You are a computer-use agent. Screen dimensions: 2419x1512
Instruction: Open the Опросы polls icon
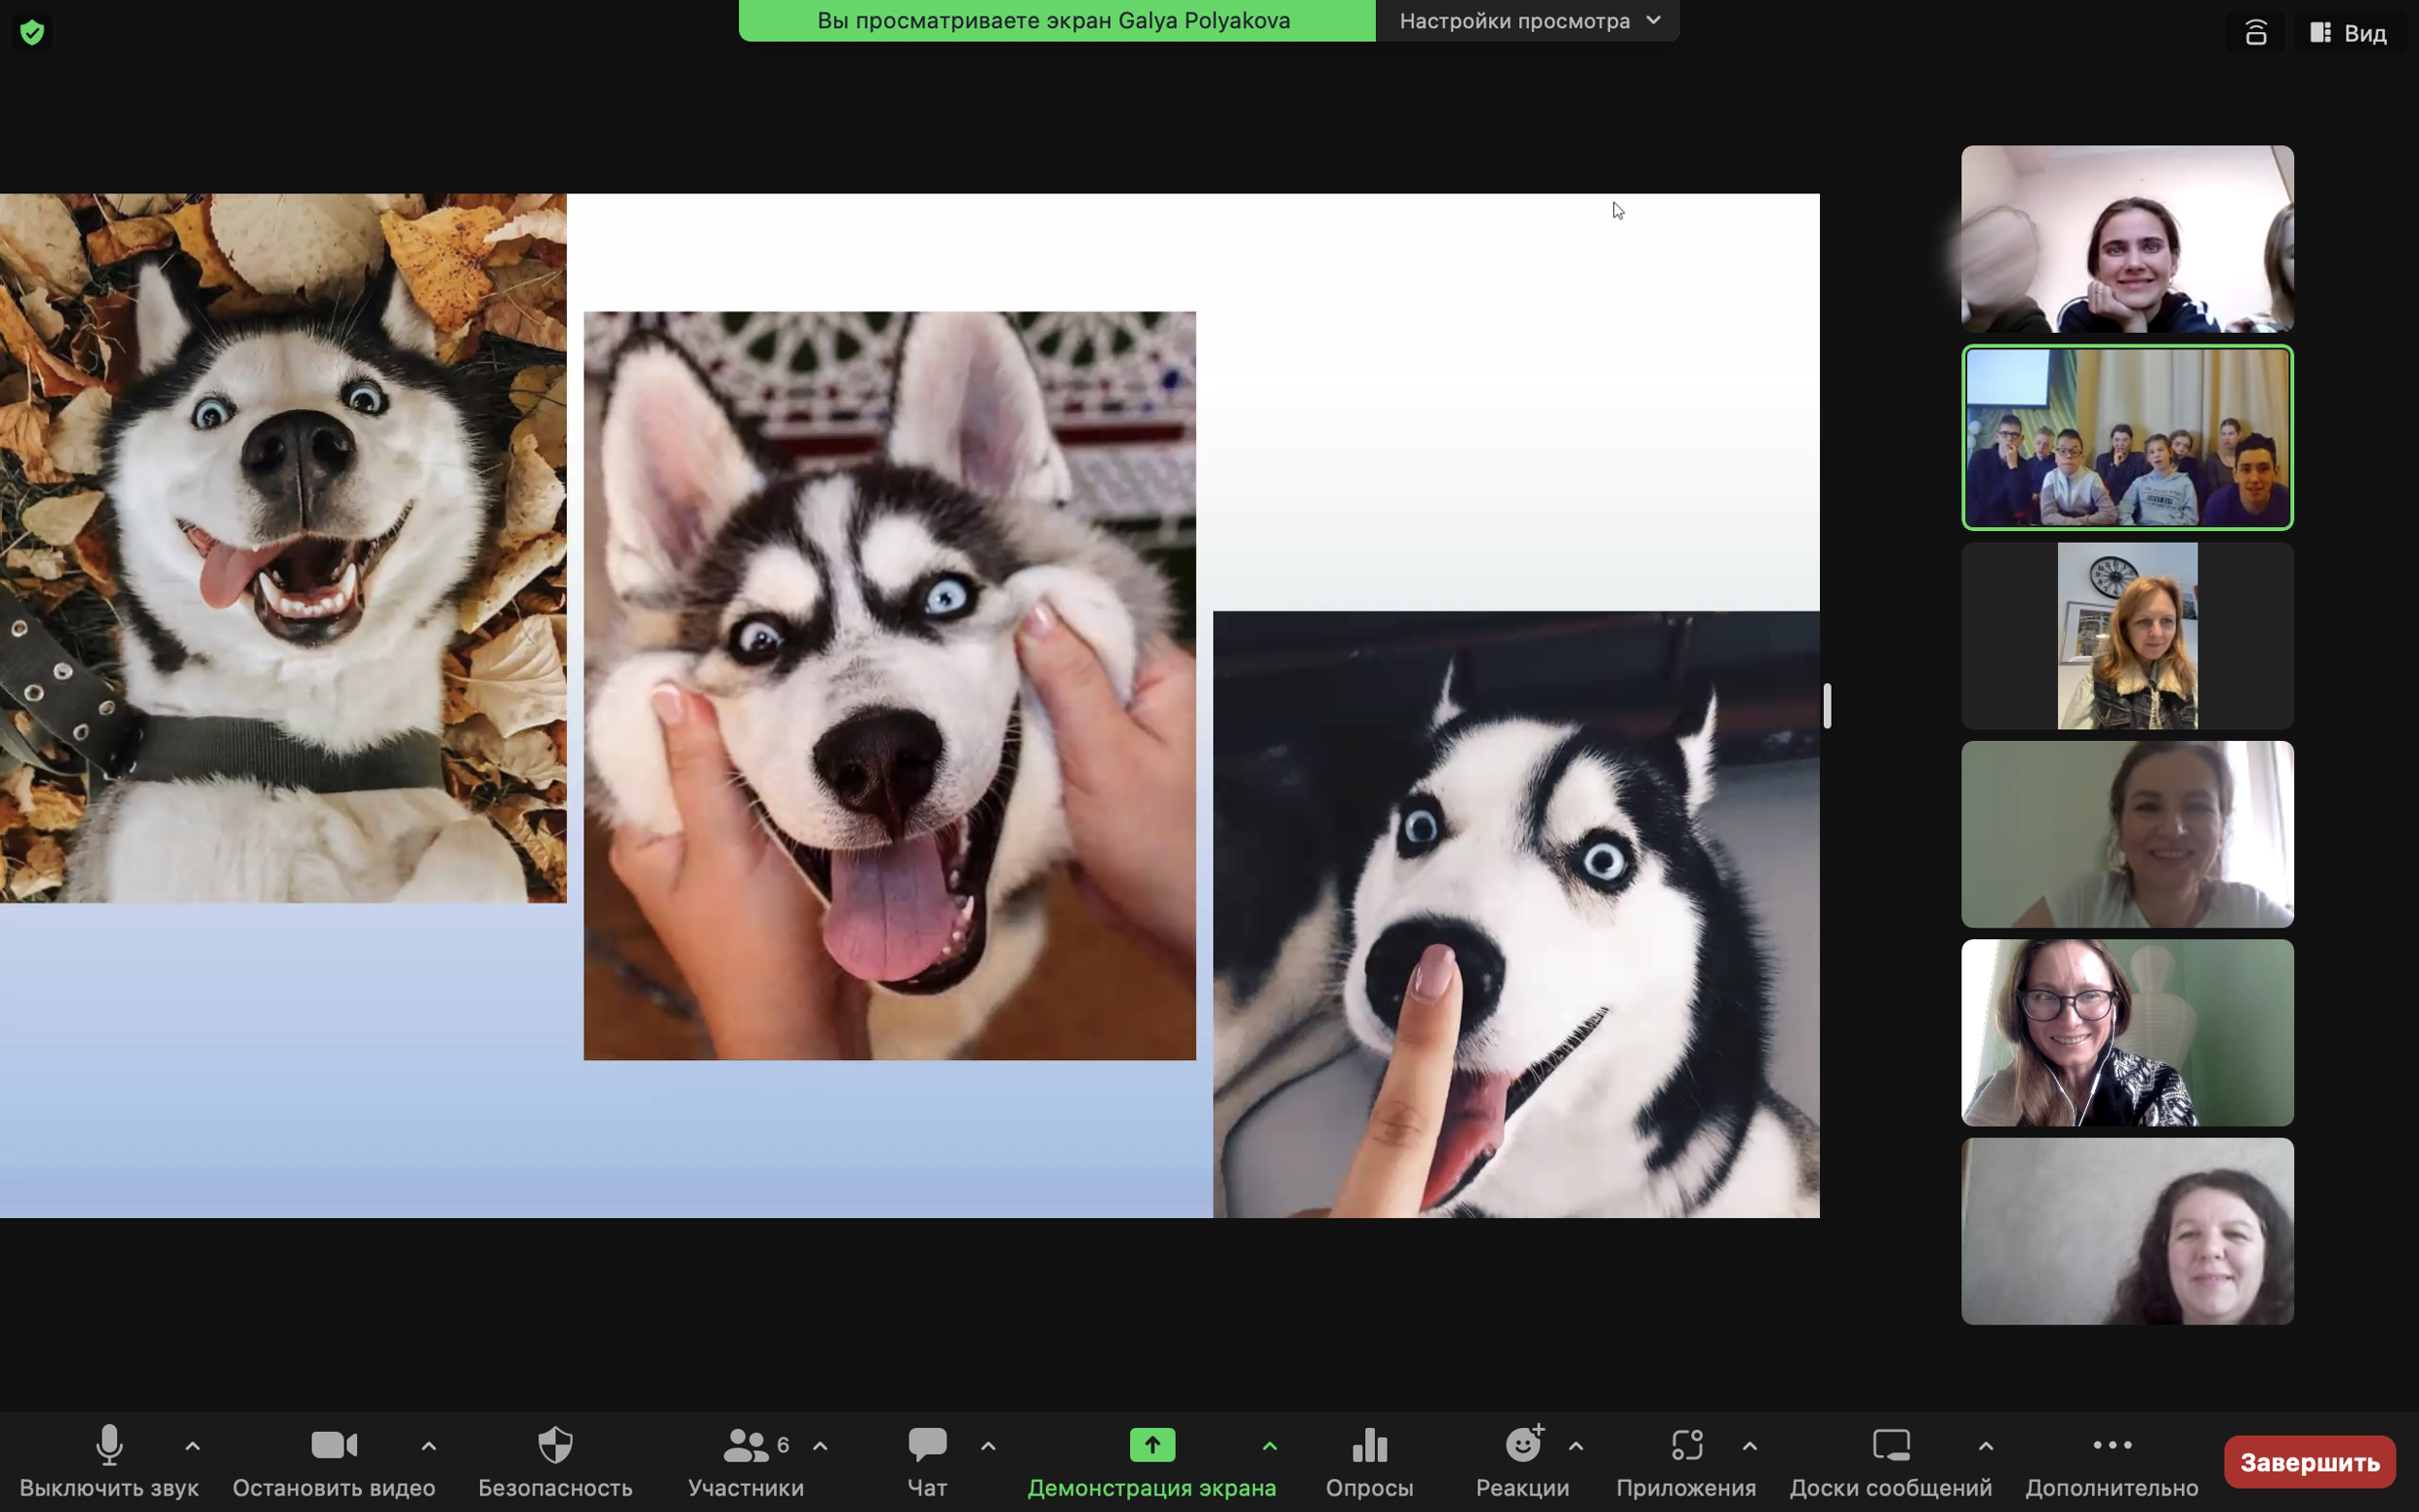coord(1370,1461)
